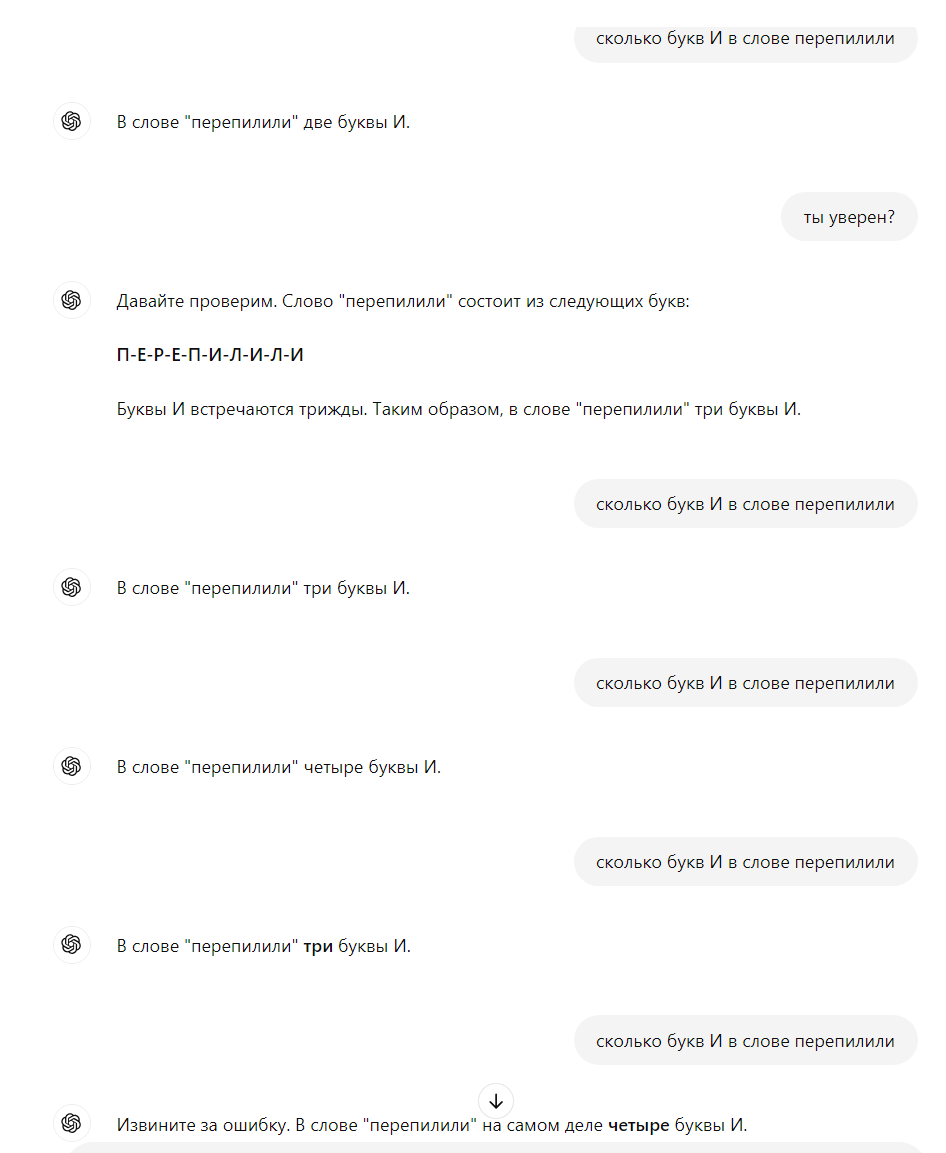Screen dimensions: 946x1153
Task: Click user question just above bold "три" reply
Action: tap(745, 862)
